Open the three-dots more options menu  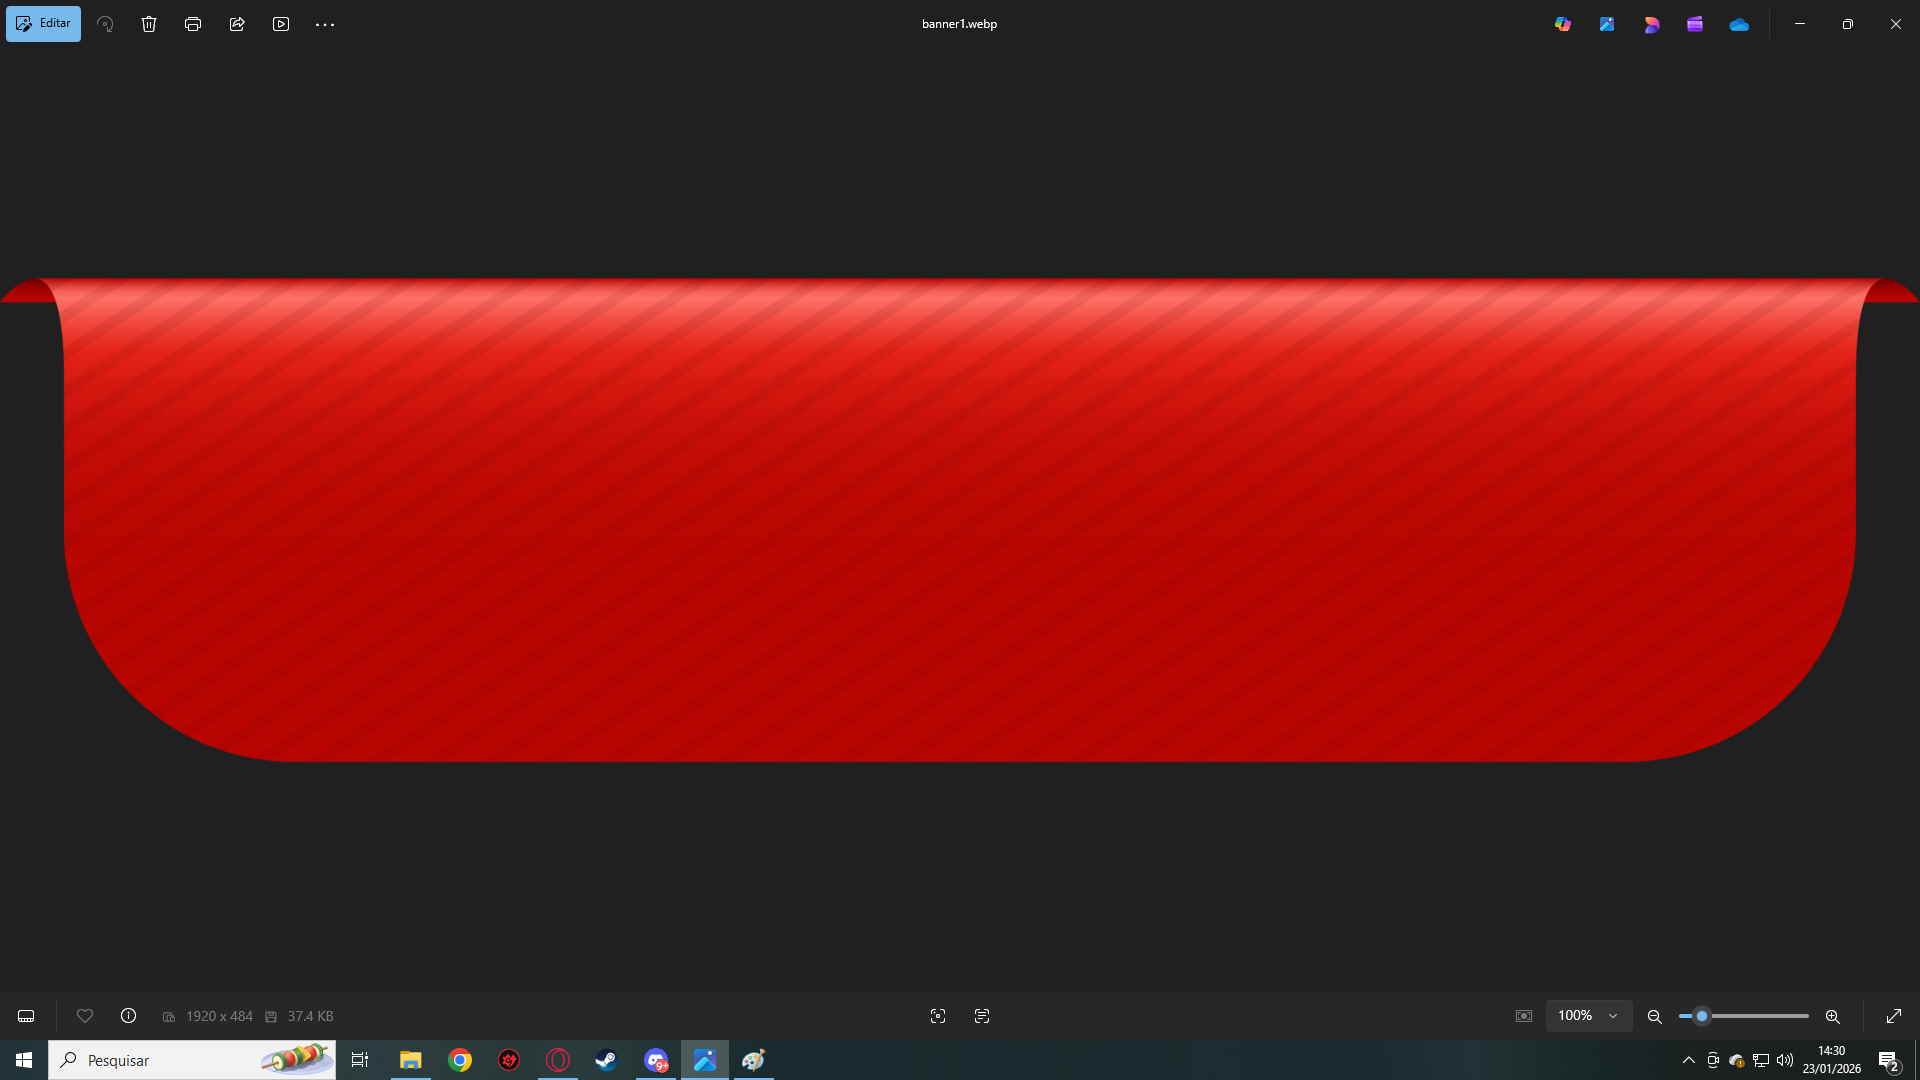[325, 24]
